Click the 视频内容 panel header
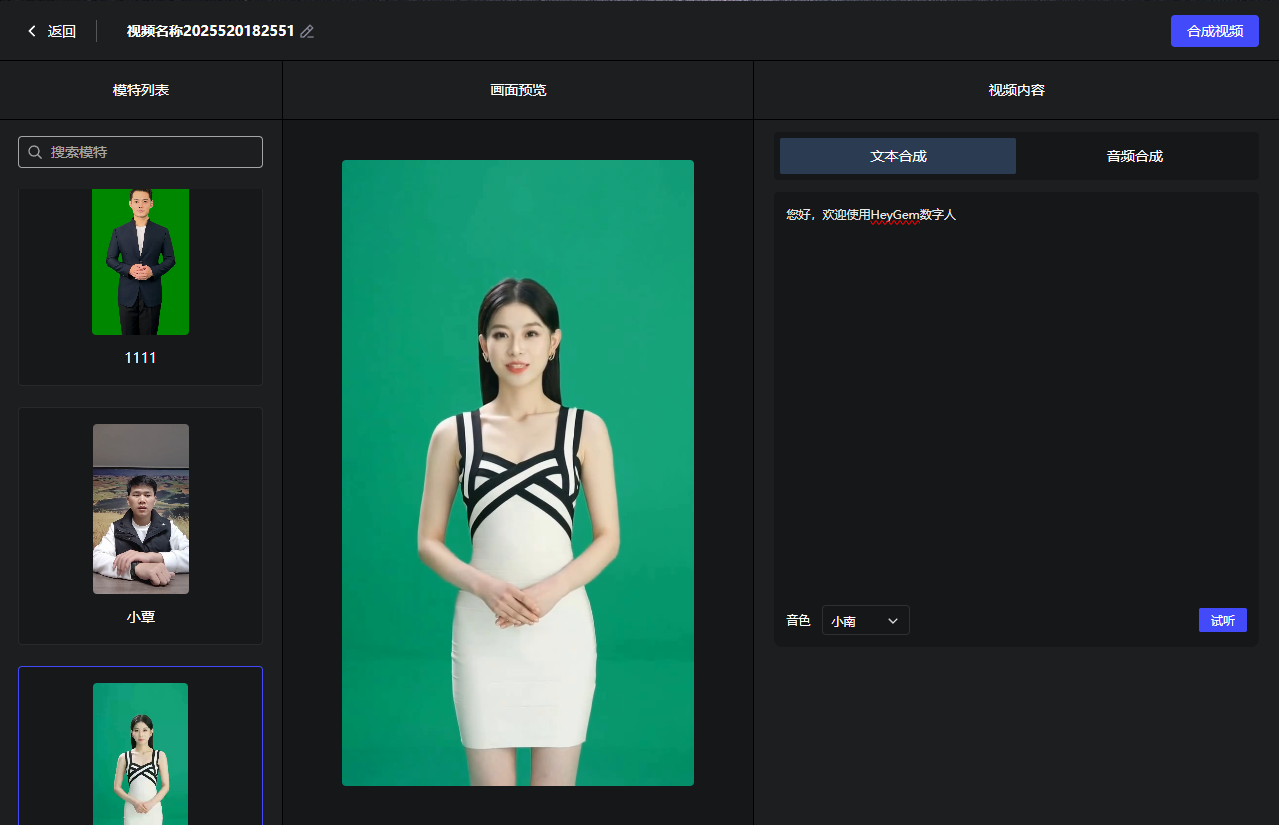 click(1016, 90)
